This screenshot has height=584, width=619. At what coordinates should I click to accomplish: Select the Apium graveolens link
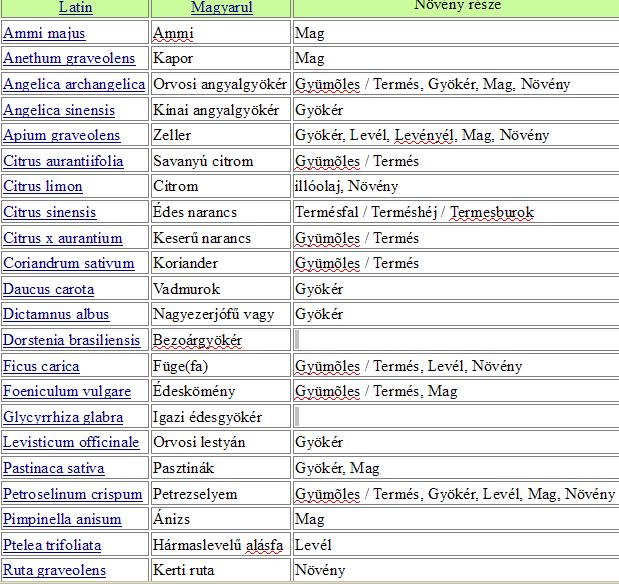click(x=61, y=135)
